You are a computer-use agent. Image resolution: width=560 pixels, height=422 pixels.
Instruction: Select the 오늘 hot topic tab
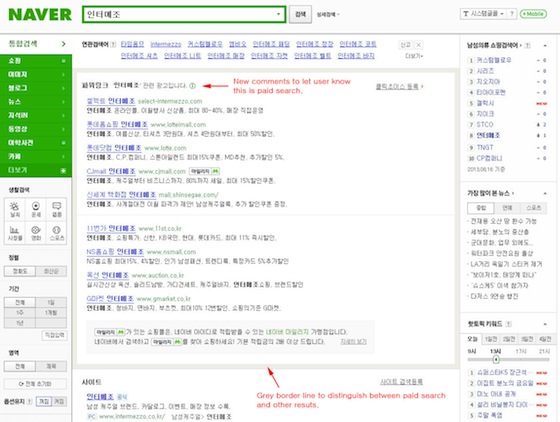pos(472,339)
